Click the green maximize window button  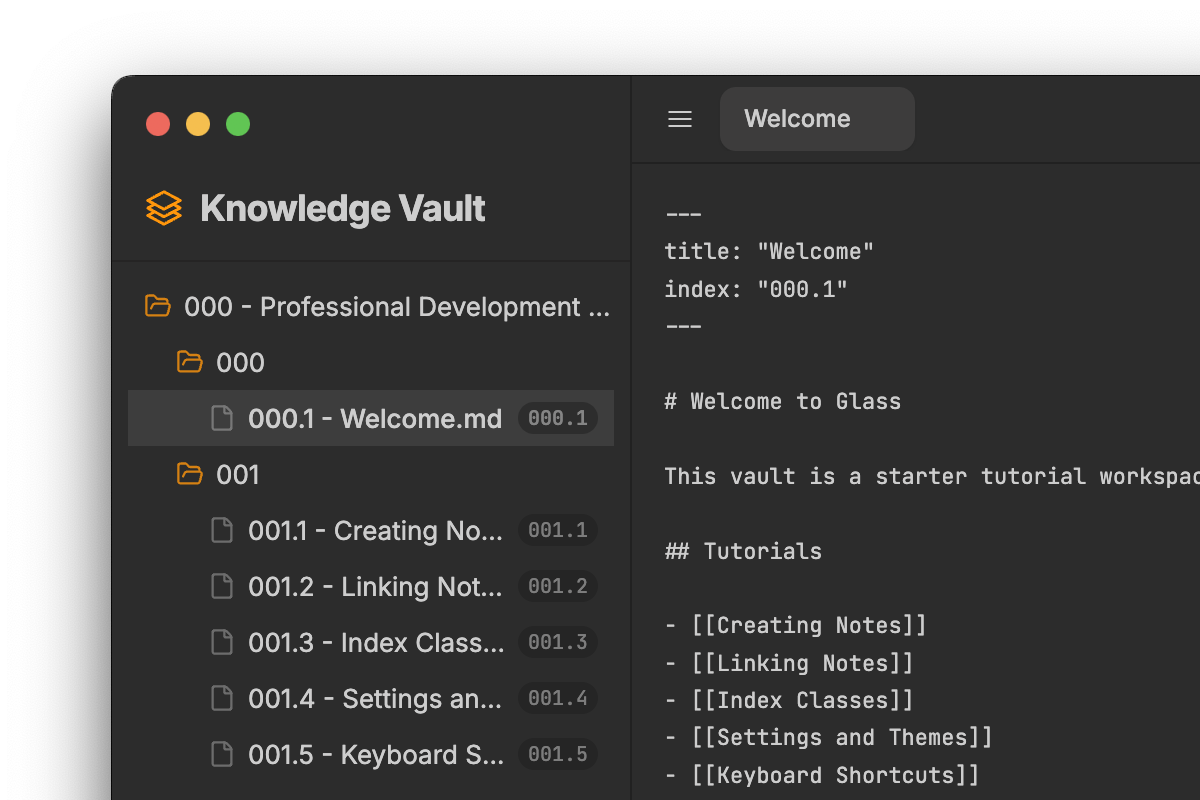tap(238, 124)
